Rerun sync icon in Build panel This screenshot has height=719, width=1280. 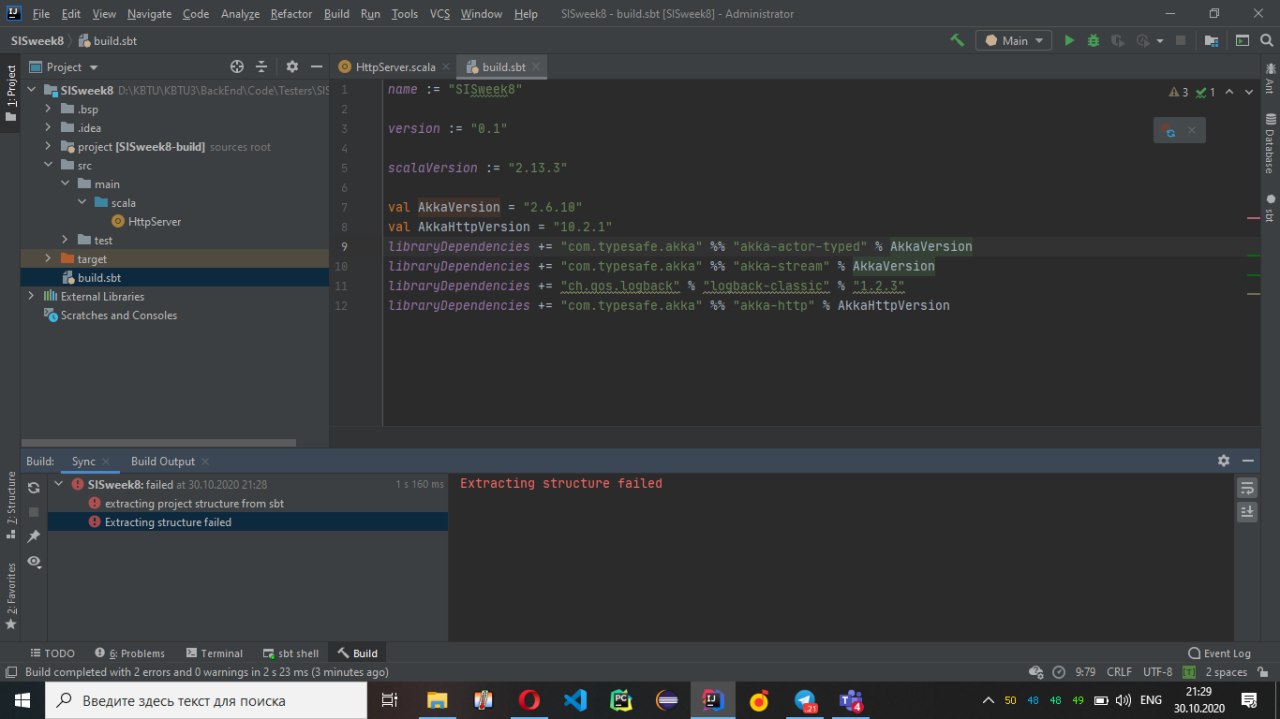click(x=33, y=487)
